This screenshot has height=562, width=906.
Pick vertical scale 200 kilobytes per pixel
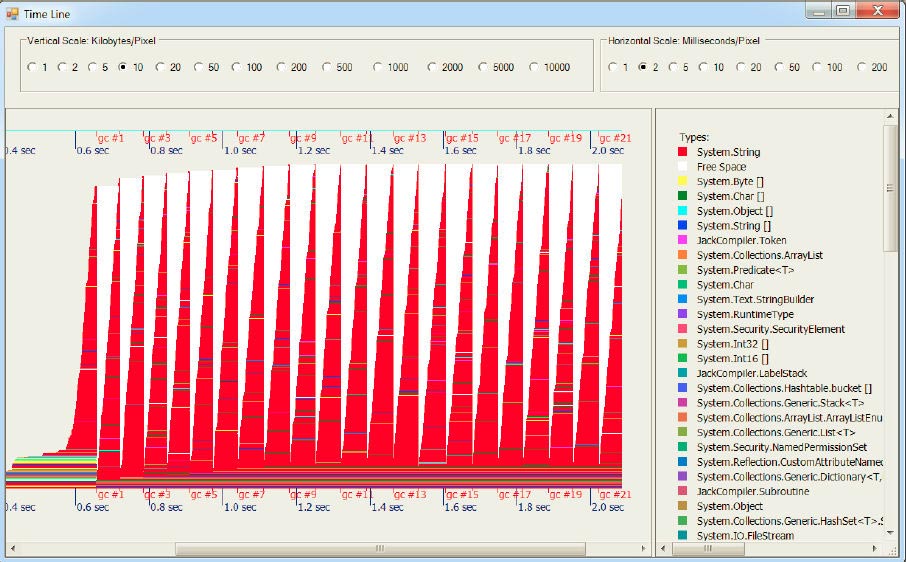[291, 67]
